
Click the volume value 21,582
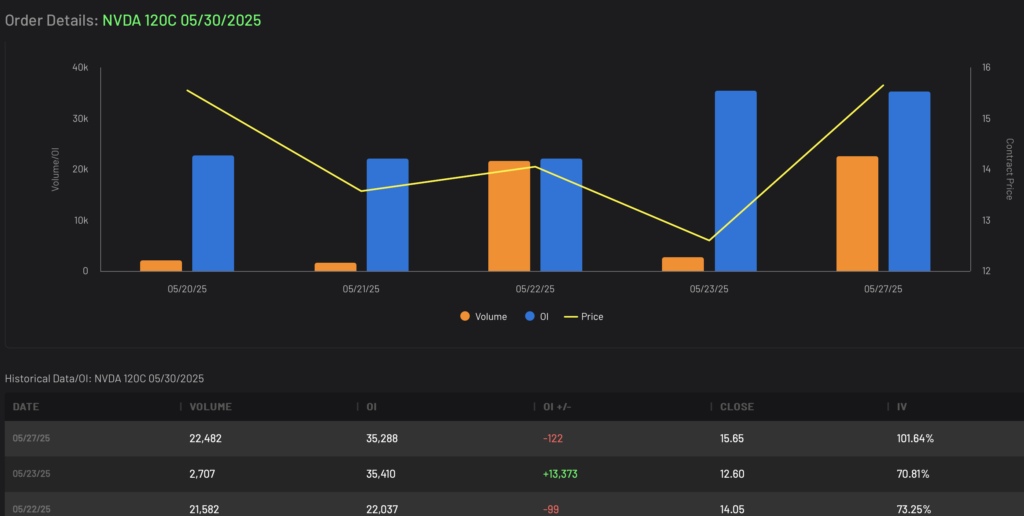click(x=205, y=509)
